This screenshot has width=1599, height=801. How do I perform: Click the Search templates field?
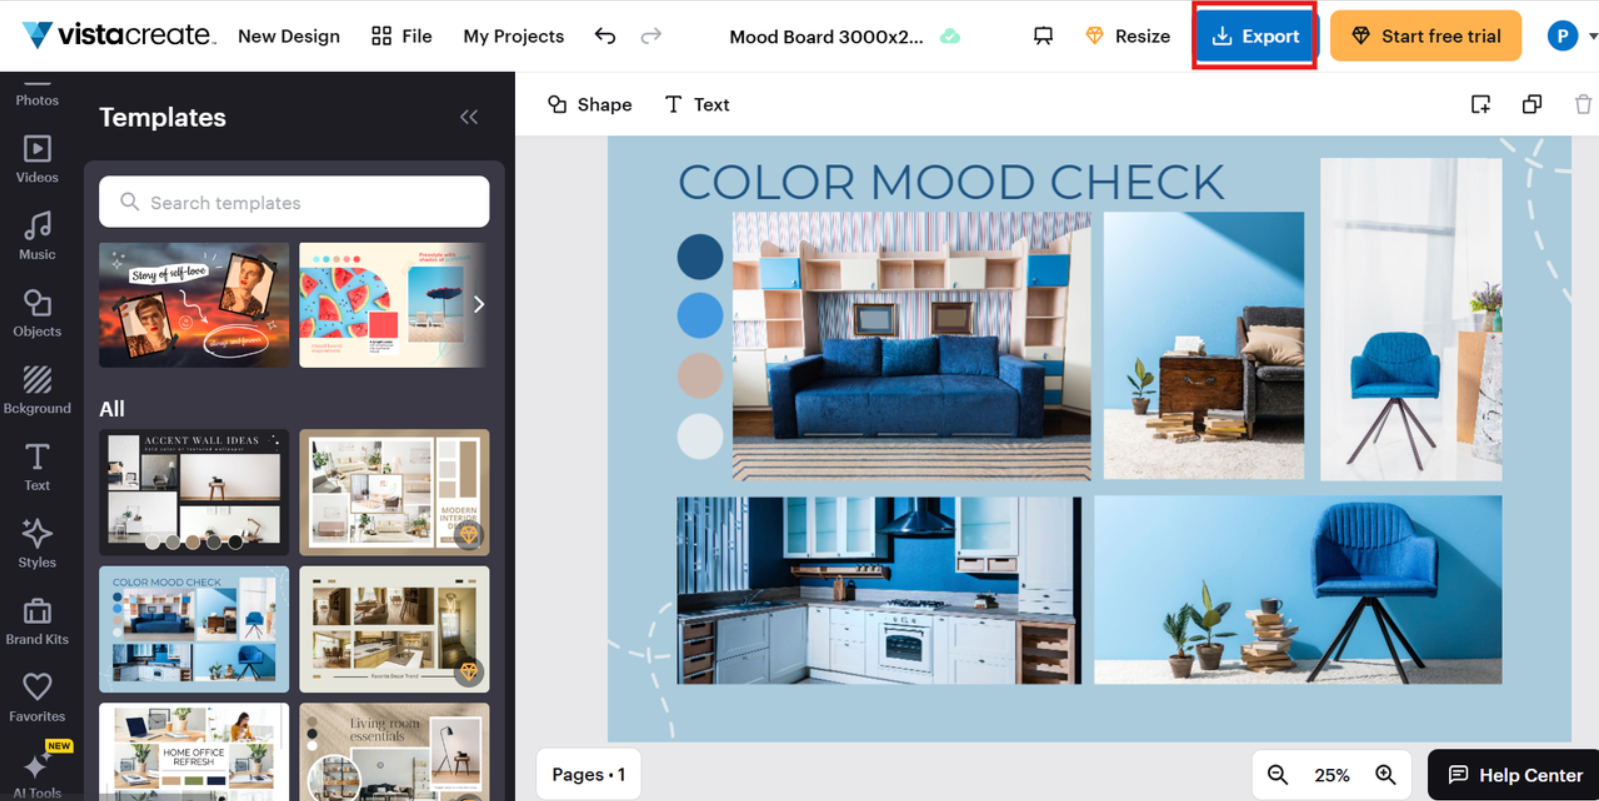point(294,202)
